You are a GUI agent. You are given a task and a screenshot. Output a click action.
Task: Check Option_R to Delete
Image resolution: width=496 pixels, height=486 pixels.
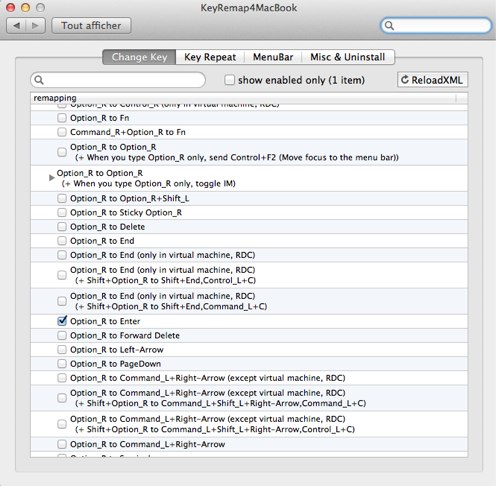coord(62,227)
